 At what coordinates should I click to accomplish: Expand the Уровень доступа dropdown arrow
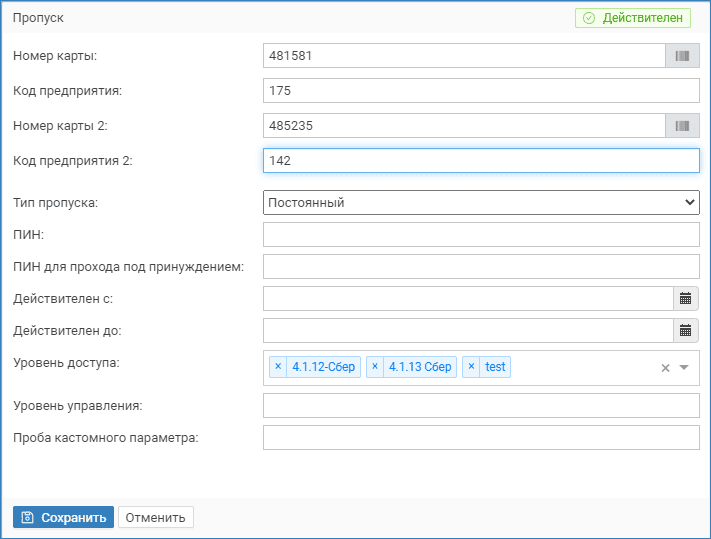click(684, 368)
